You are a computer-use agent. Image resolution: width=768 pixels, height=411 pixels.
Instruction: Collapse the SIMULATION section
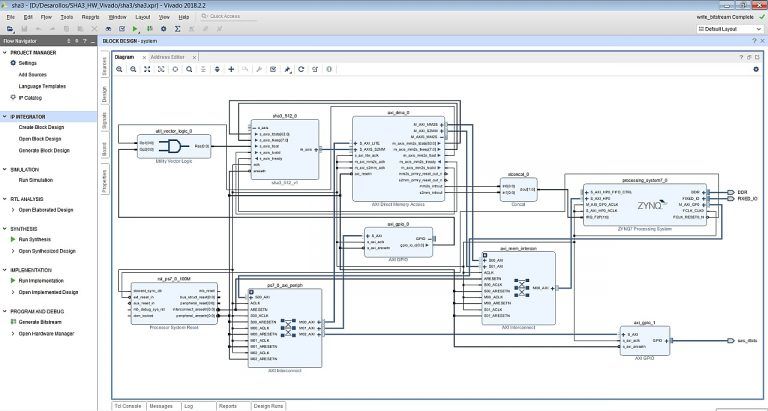[5, 169]
